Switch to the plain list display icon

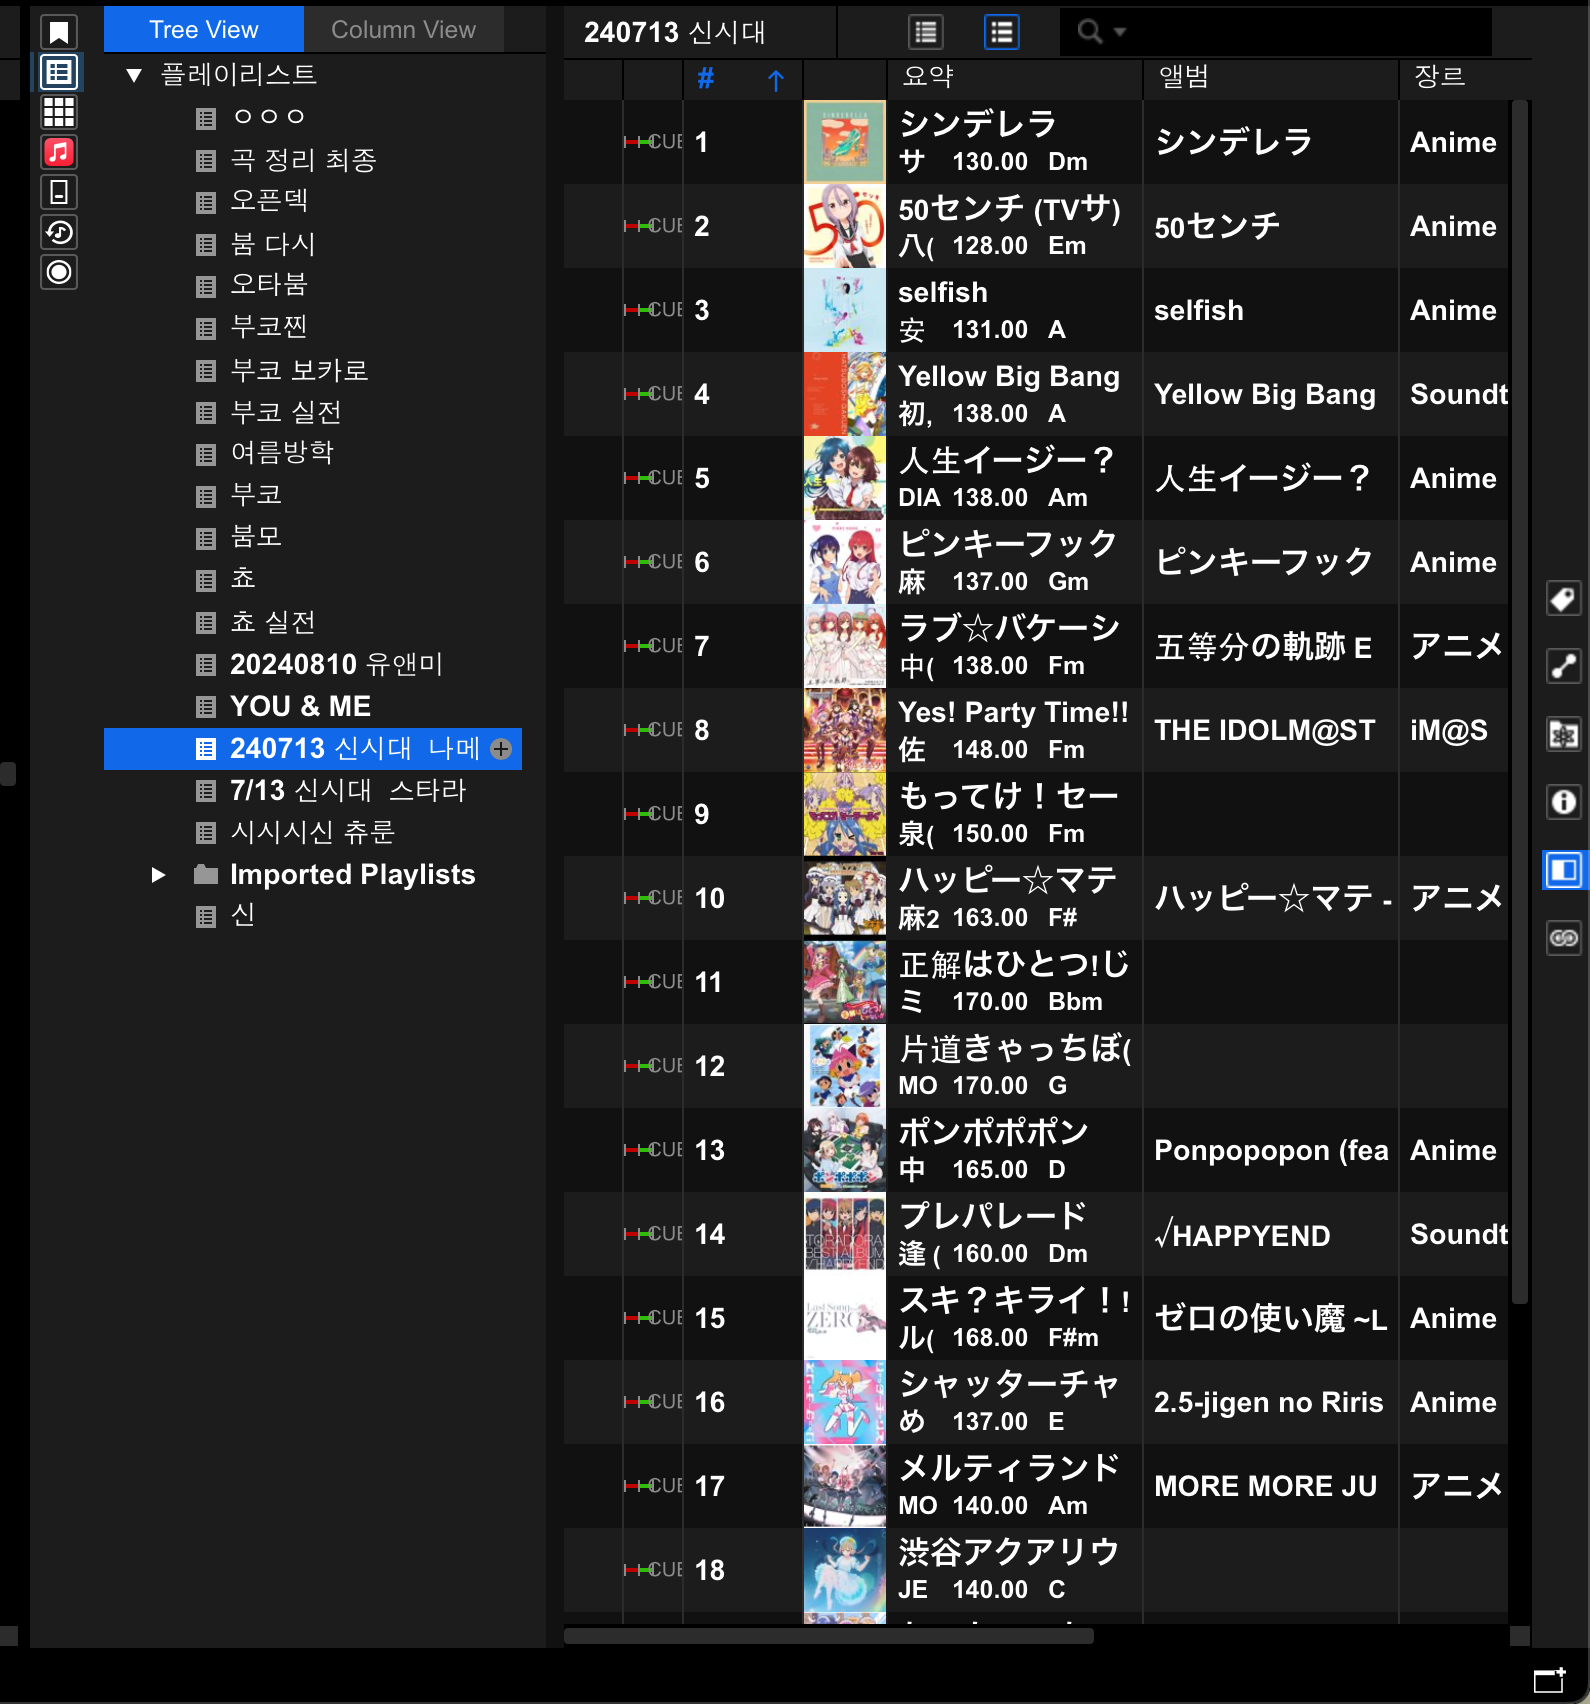[x=926, y=32]
